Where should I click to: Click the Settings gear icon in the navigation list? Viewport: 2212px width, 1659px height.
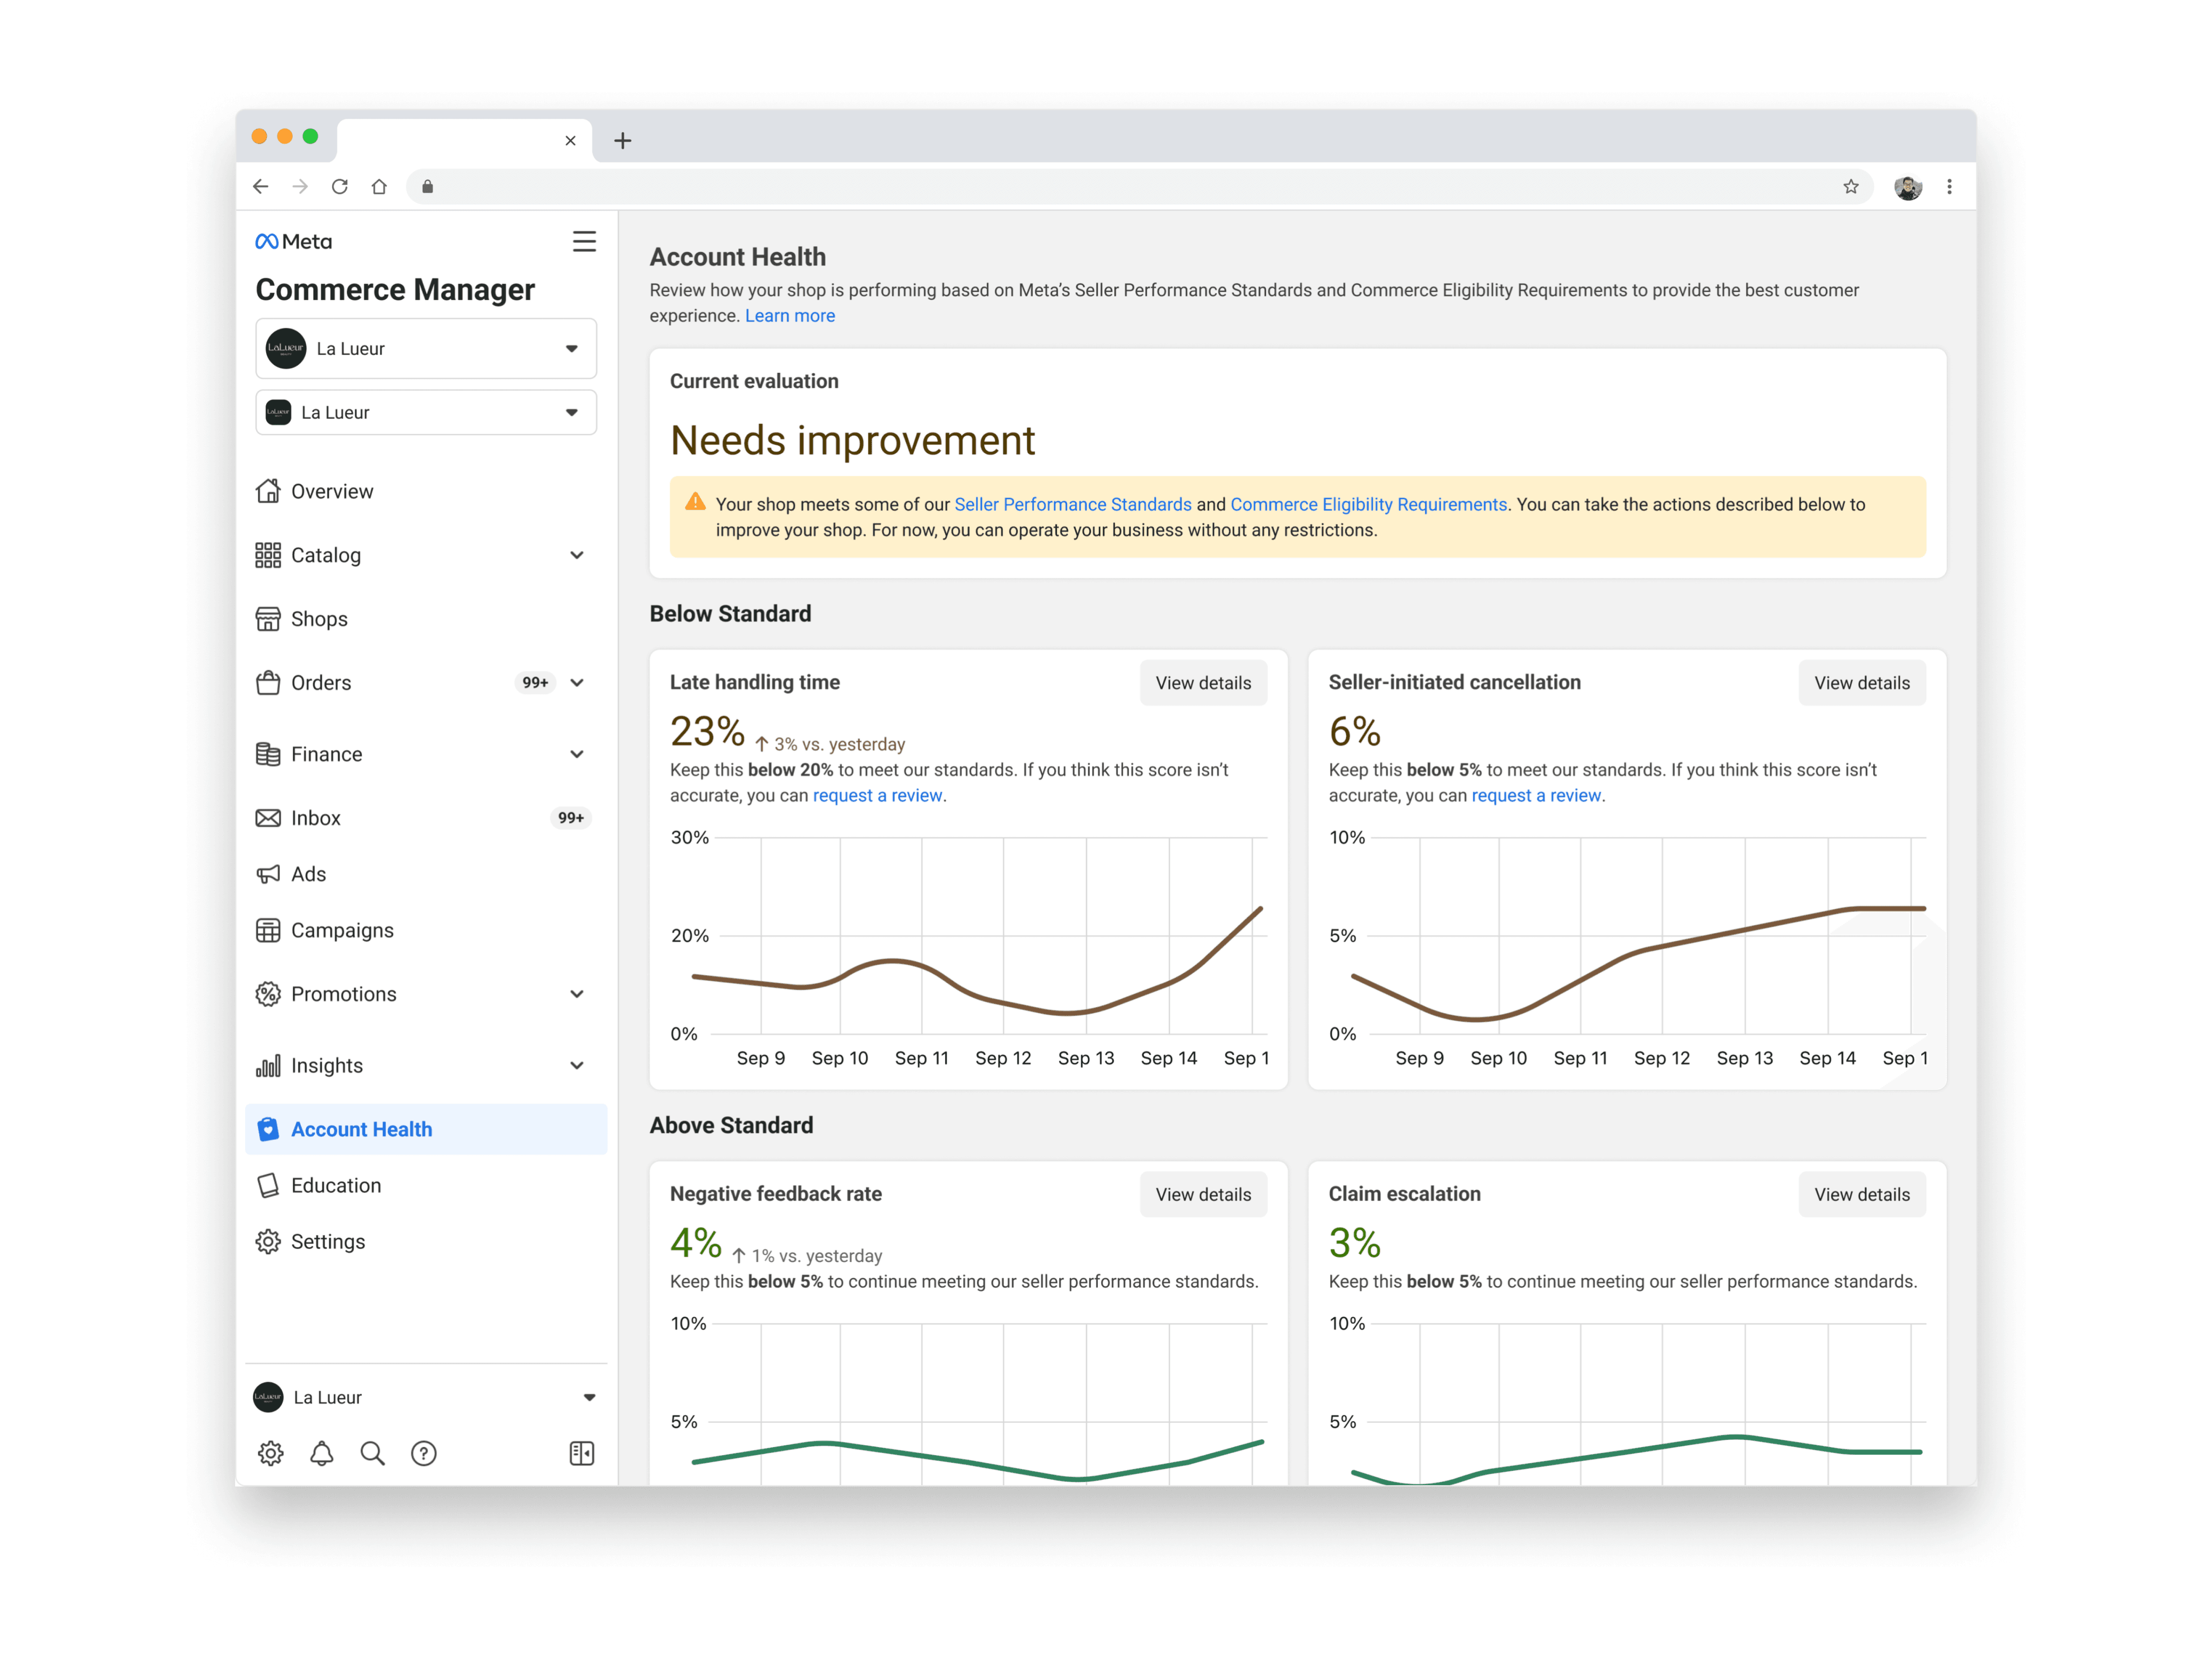pyautogui.click(x=268, y=1241)
